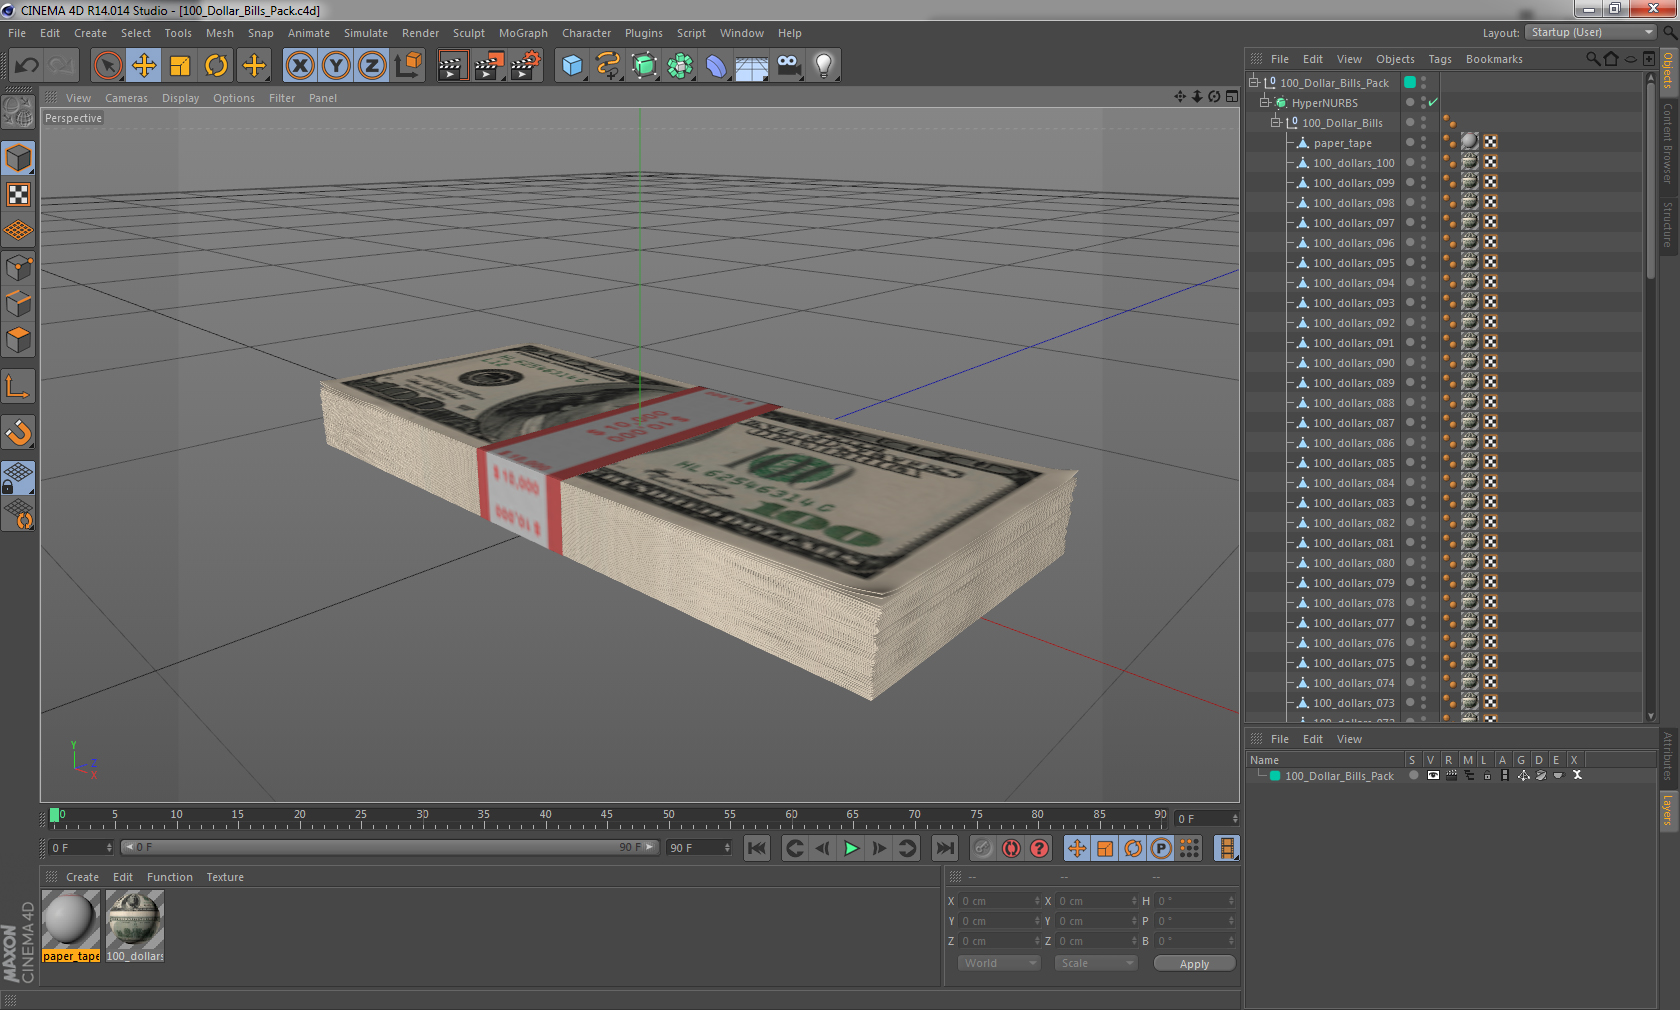The image size is (1680, 1010).
Task: Switch to Texture mode
Action: click(18, 195)
